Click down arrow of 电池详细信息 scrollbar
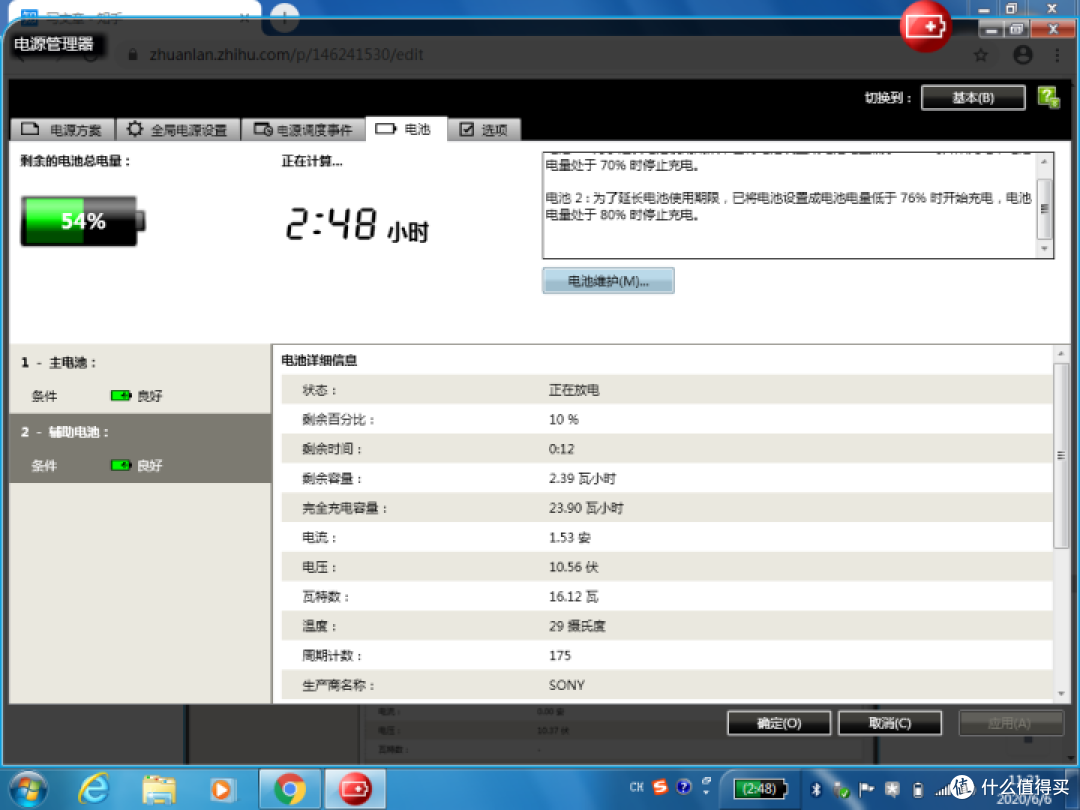1080x810 pixels. point(1061,694)
